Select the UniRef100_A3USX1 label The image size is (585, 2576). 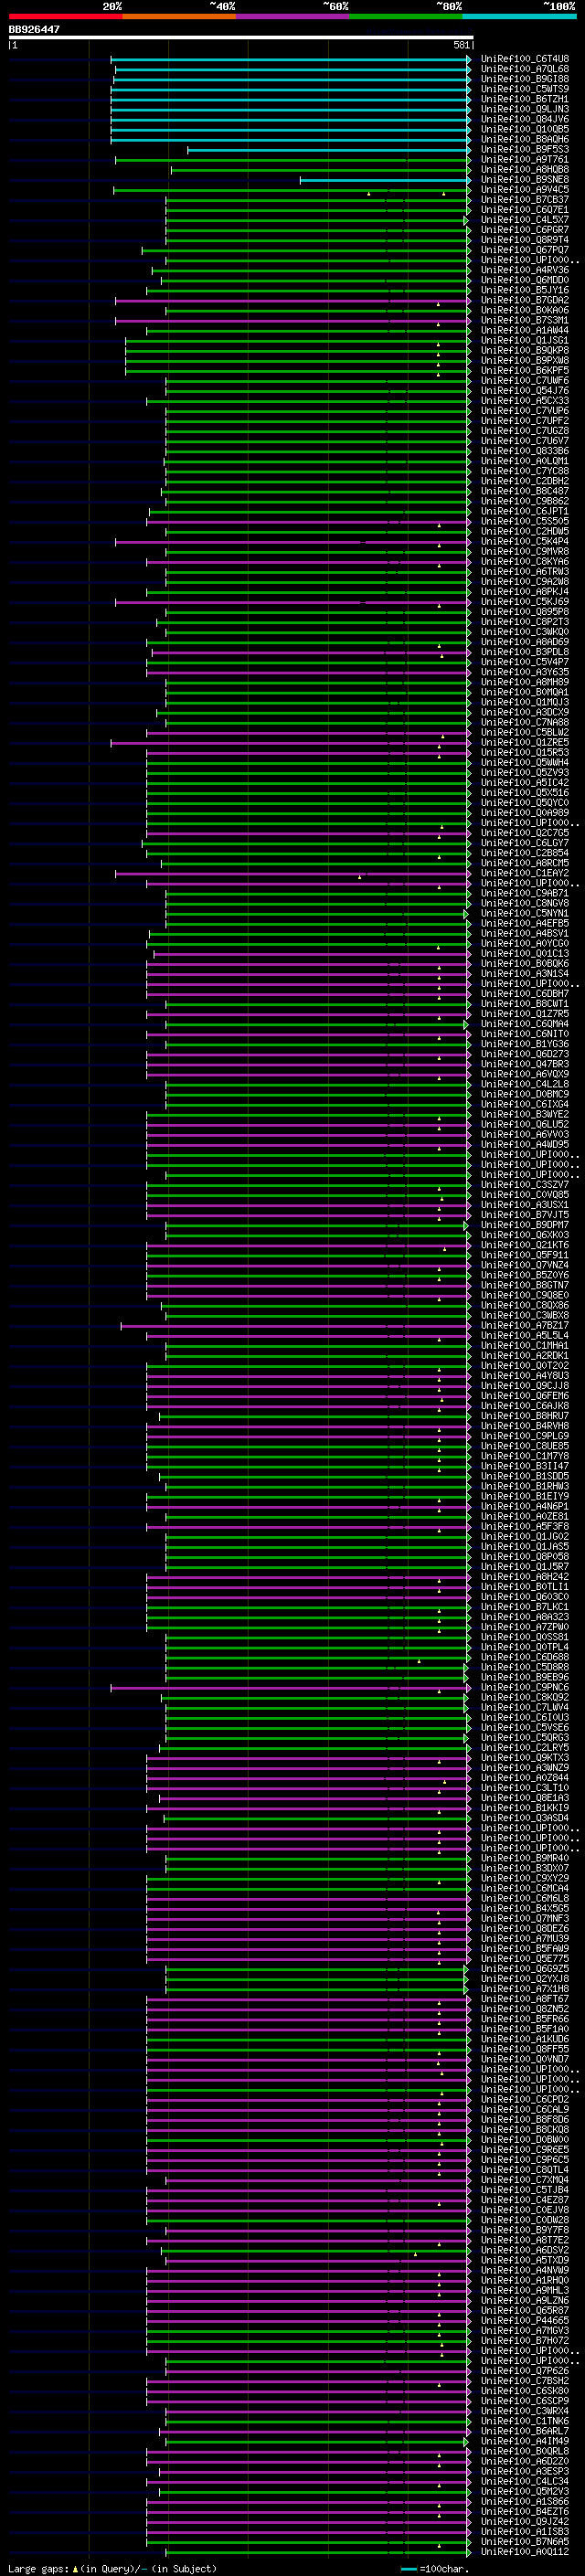click(525, 1205)
